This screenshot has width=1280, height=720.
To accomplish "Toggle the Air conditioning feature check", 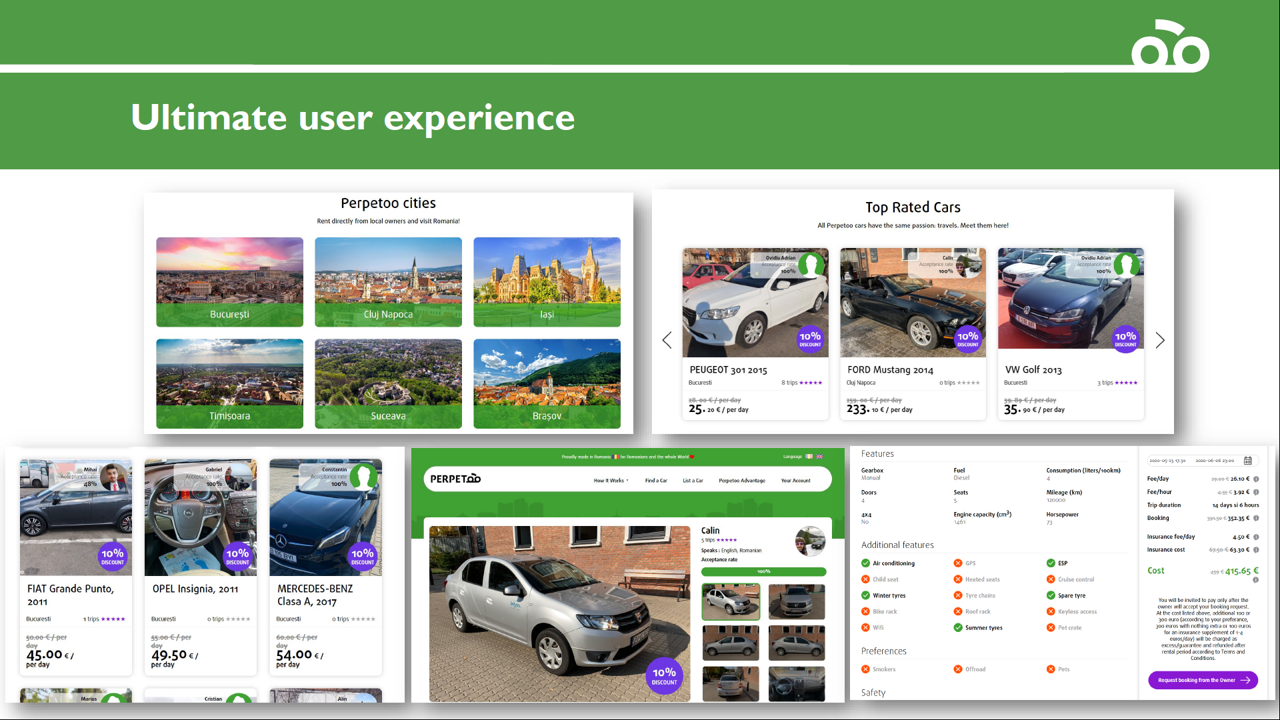I will point(866,563).
